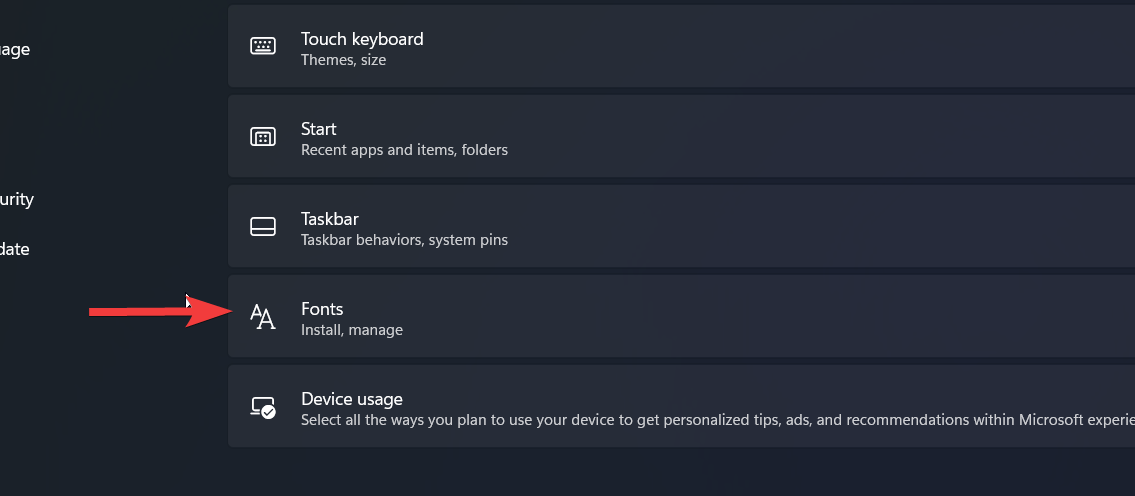Click the Taskbar settings icon
The image size is (1135, 496).
[x=263, y=227]
